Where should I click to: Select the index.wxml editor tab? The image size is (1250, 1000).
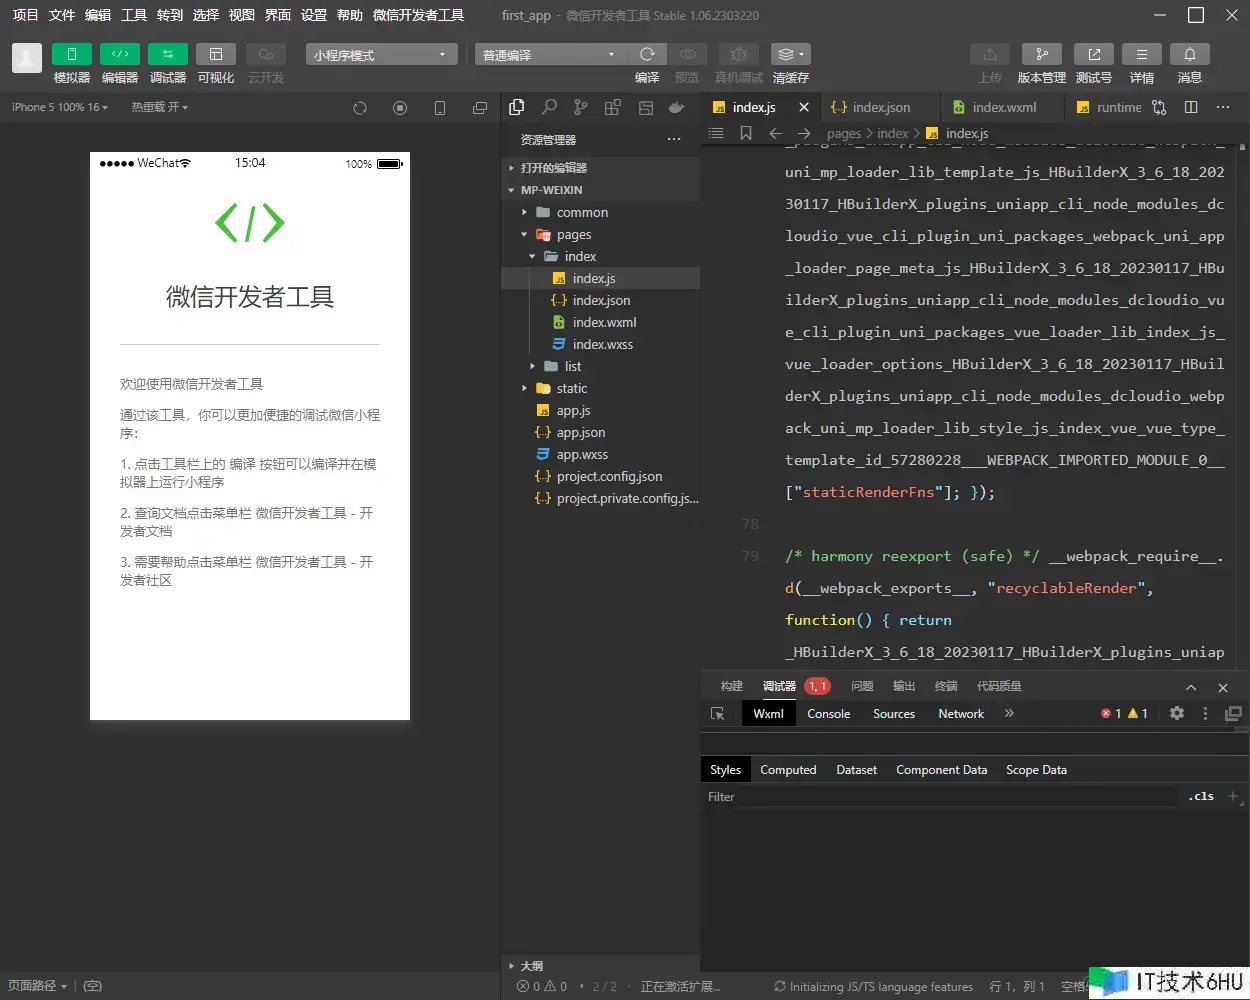[x=1003, y=108]
